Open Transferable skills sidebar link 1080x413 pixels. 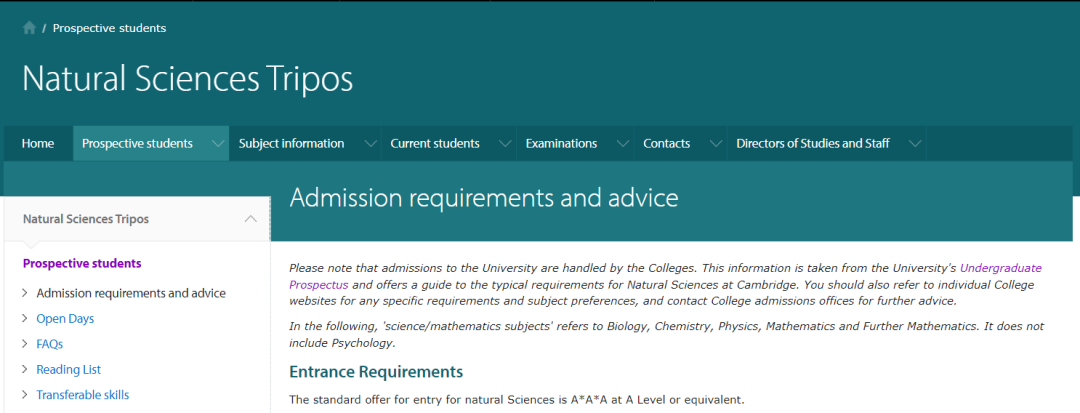[x=82, y=395]
